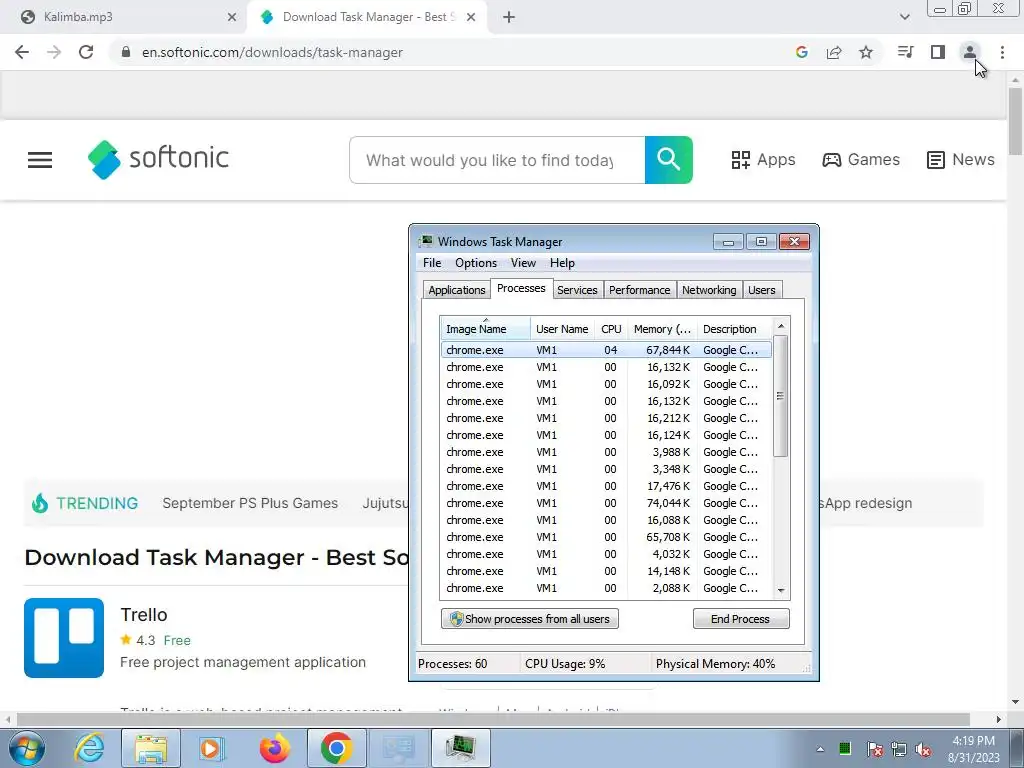Sort processes by Image Name column
This screenshot has width=1024, height=768.
(485, 329)
